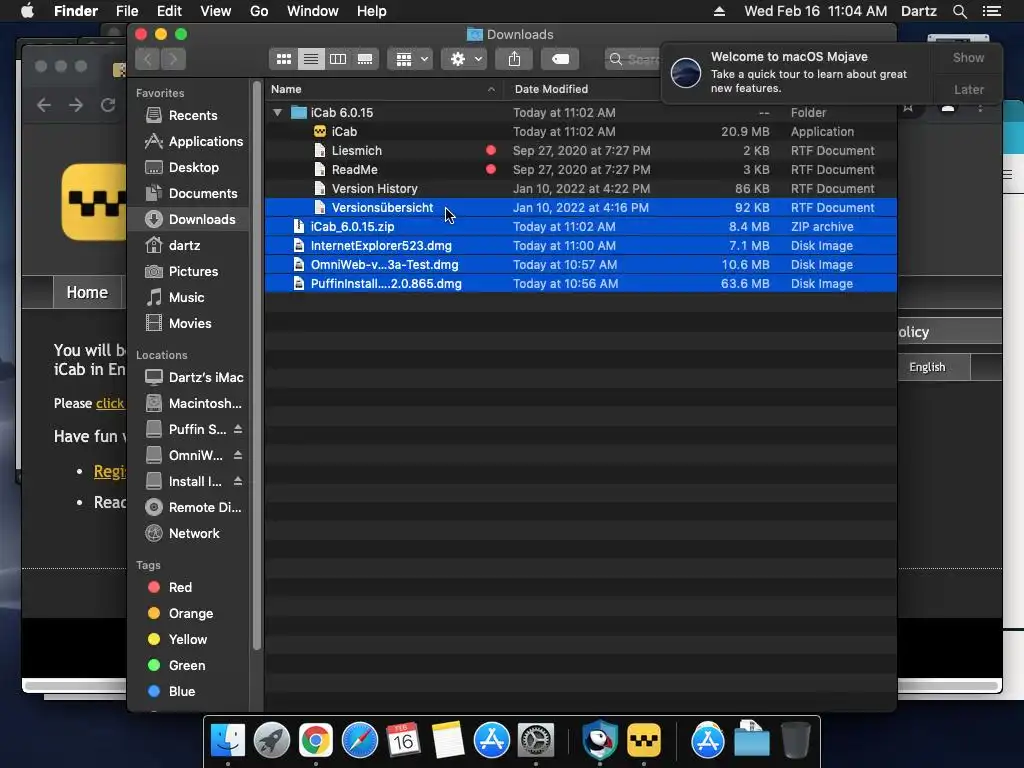Open Launchpad from the Dock
This screenshot has width=1024, height=768.
[x=272, y=741]
